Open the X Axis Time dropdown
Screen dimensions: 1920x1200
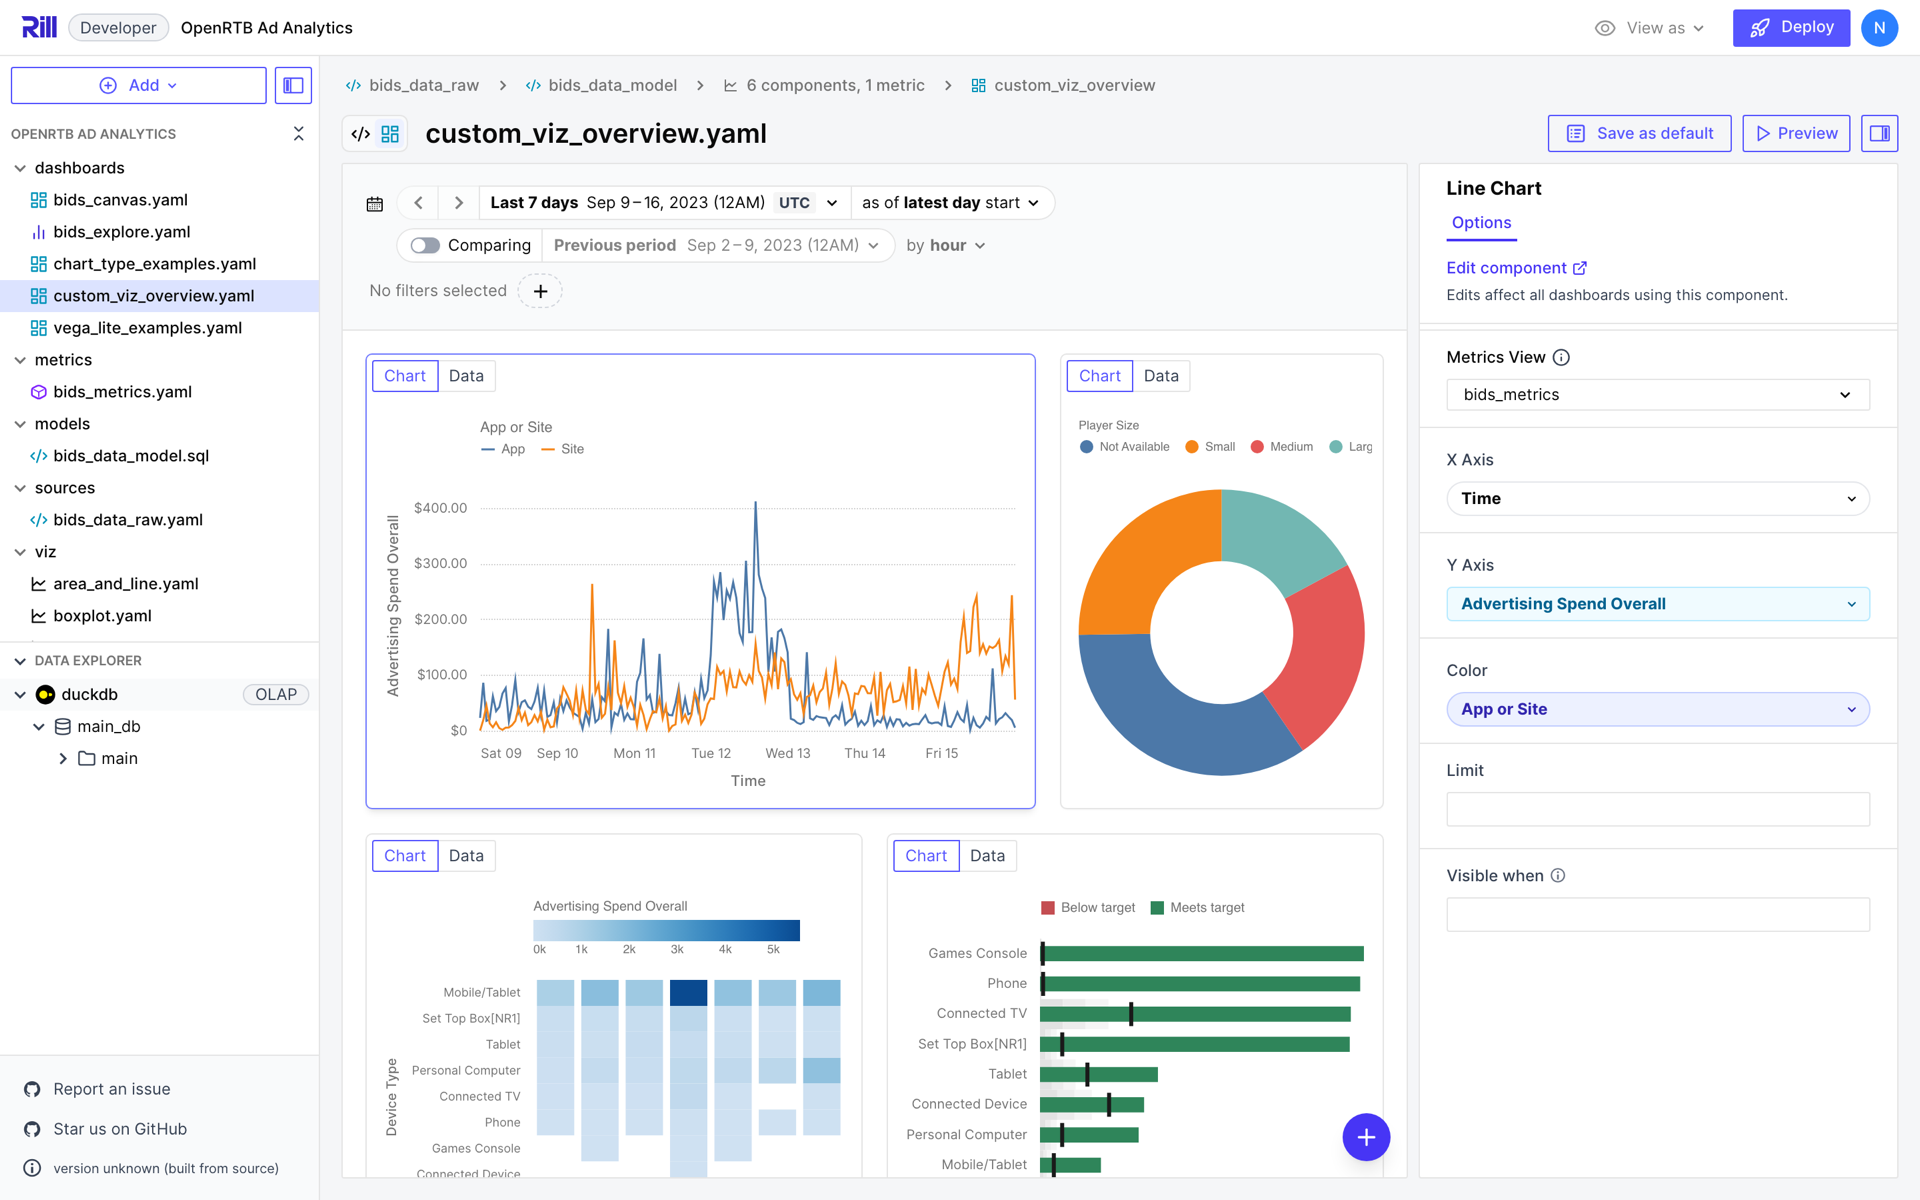coord(1657,499)
